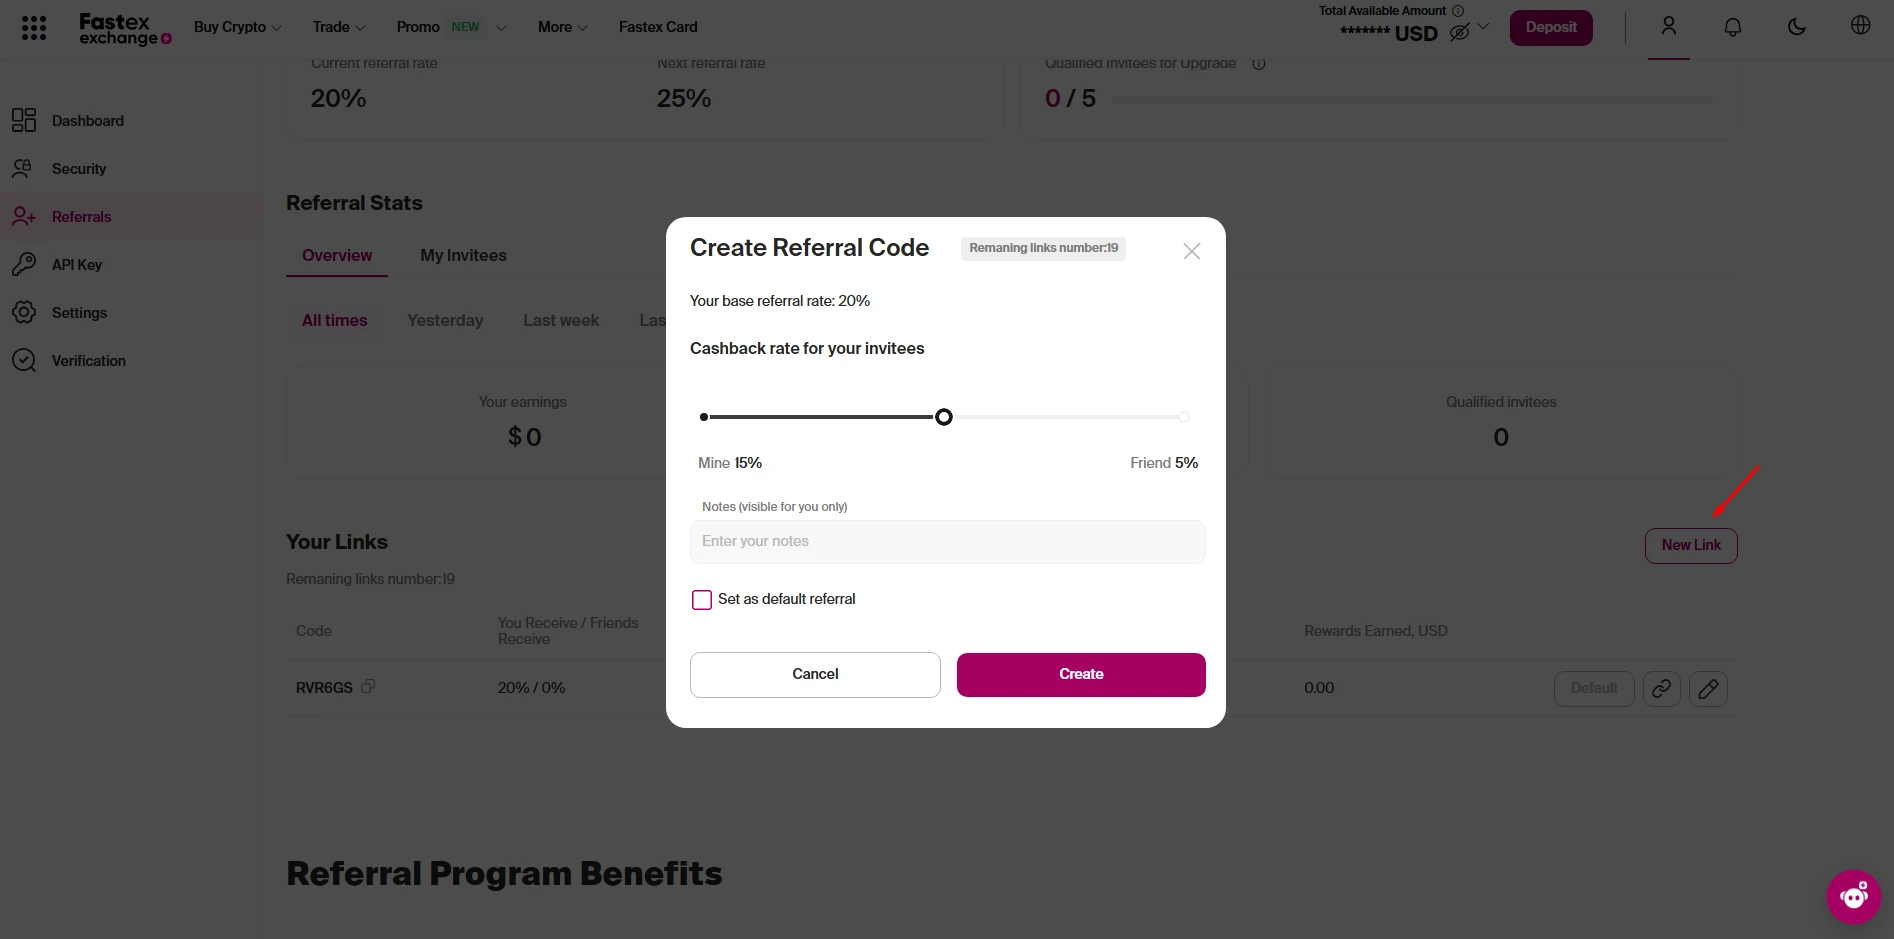Expand the Trade menu
The width and height of the screenshot is (1894, 939).
pos(338,27)
